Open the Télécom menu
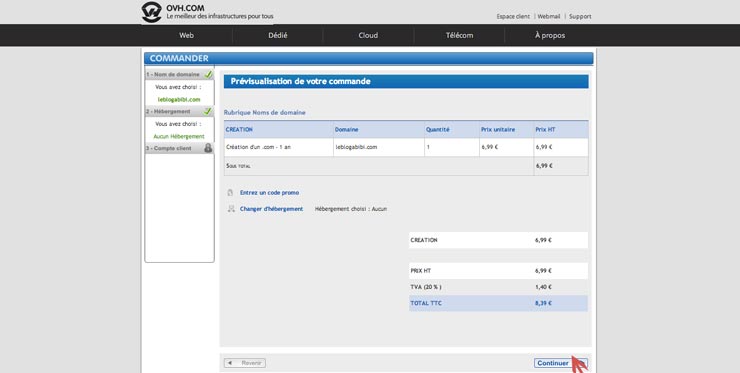This screenshot has height=373, width=740. pos(459,35)
